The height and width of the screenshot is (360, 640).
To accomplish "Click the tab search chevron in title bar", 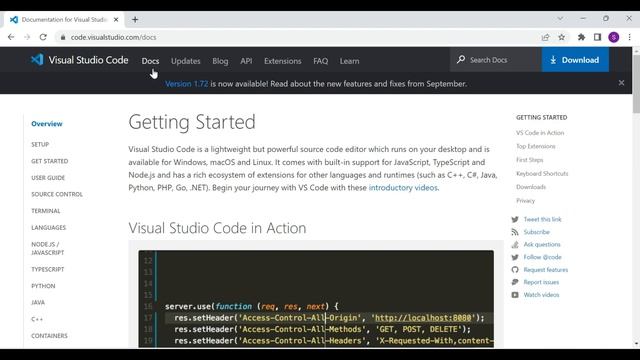I will pyautogui.click(x=560, y=19).
